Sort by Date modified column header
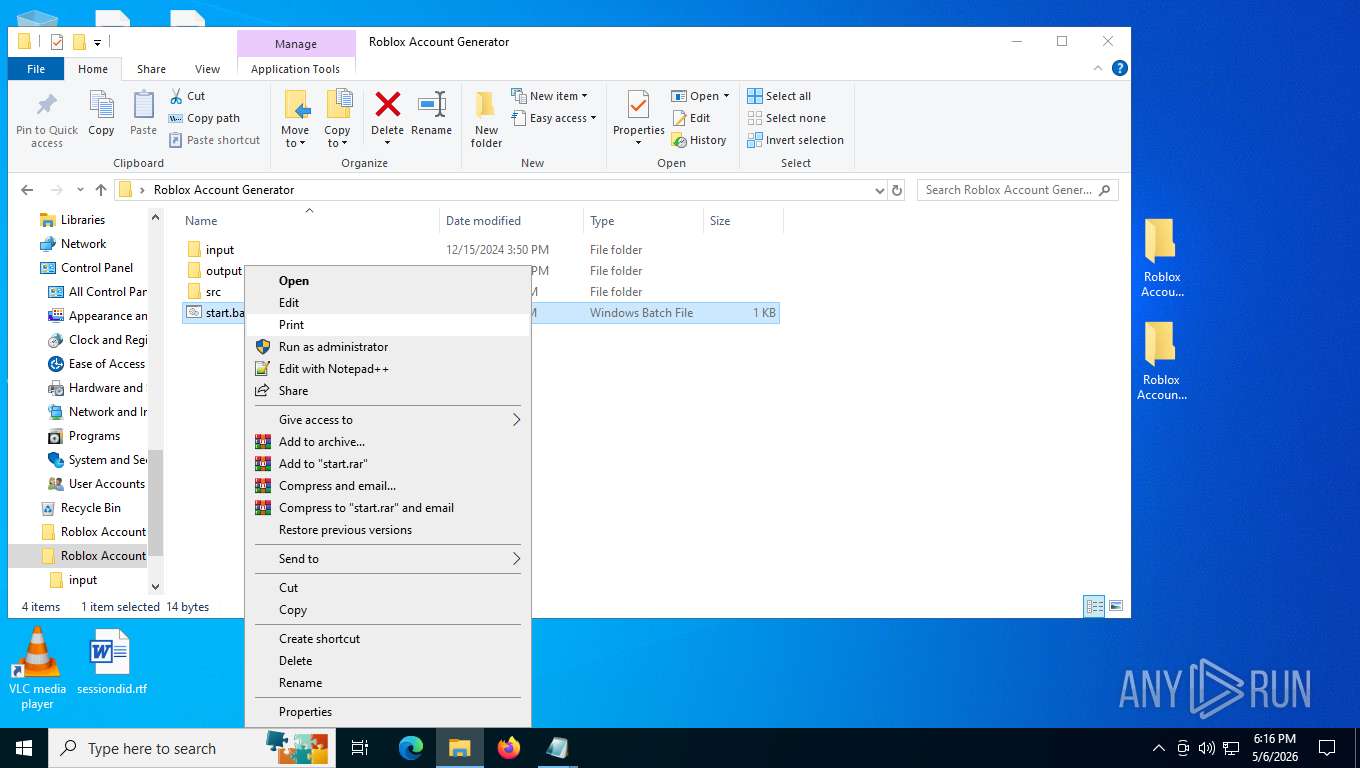This screenshot has width=1360, height=768. pos(510,221)
